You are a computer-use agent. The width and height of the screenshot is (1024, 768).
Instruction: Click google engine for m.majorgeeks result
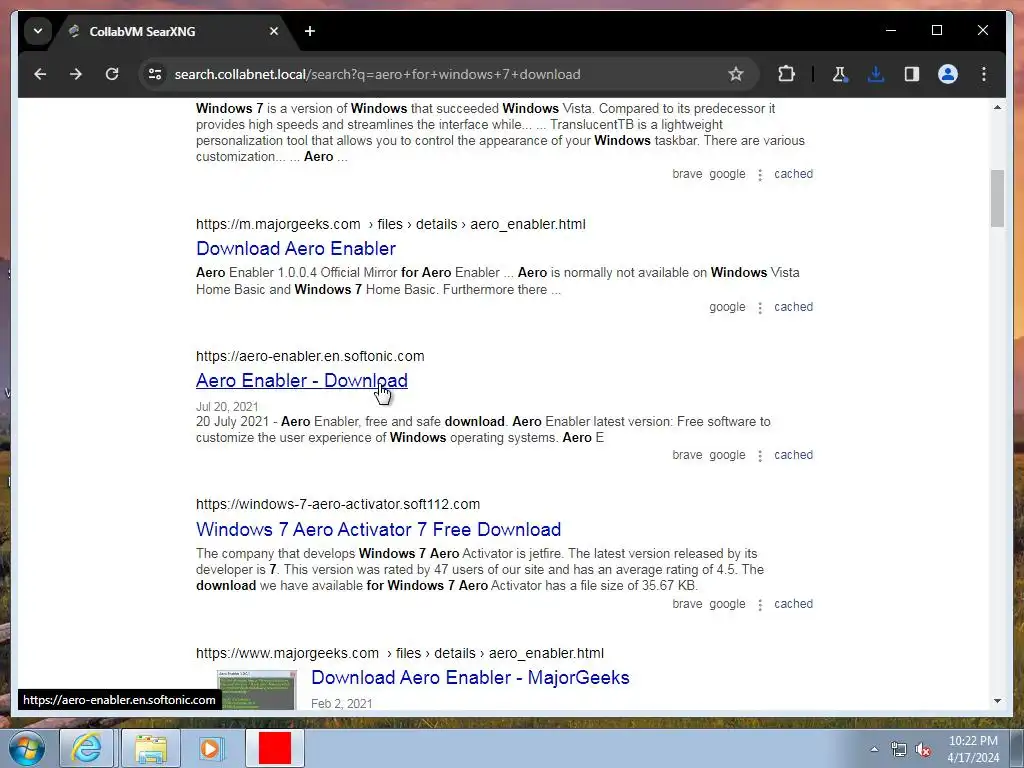(x=727, y=307)
